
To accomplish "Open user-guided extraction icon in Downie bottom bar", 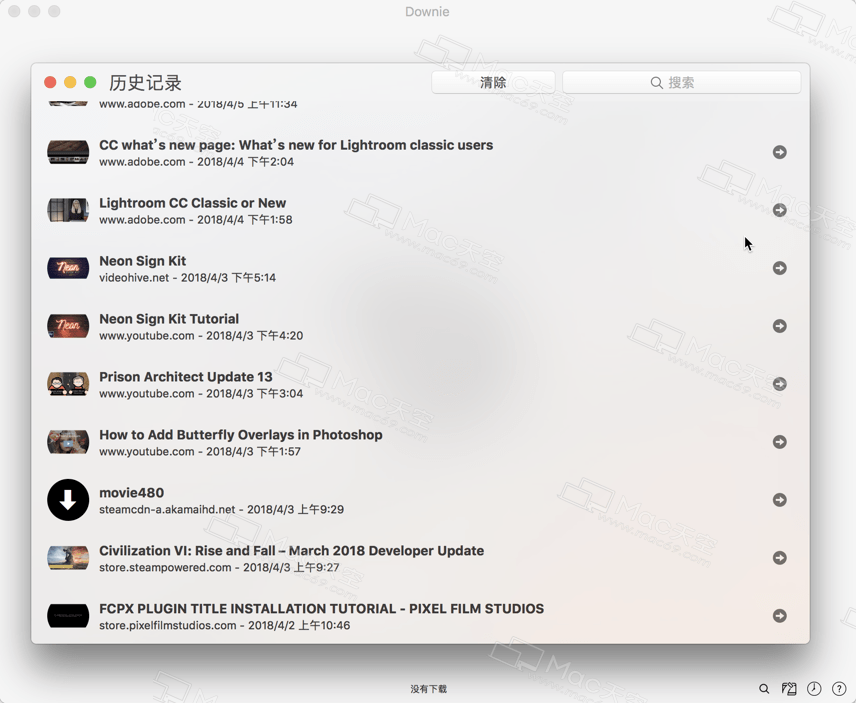I will pos(789,689).
